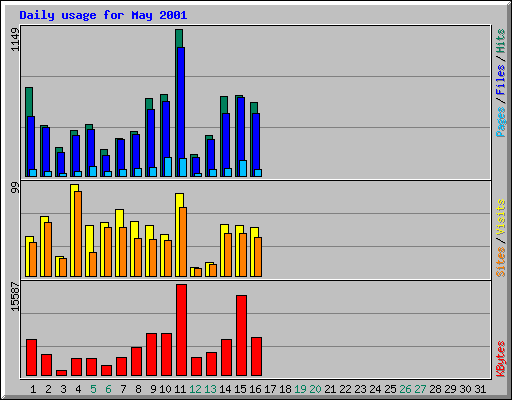Select the 99 visits axis value
This screenshot has width=512, height=400.
(15, 188)
